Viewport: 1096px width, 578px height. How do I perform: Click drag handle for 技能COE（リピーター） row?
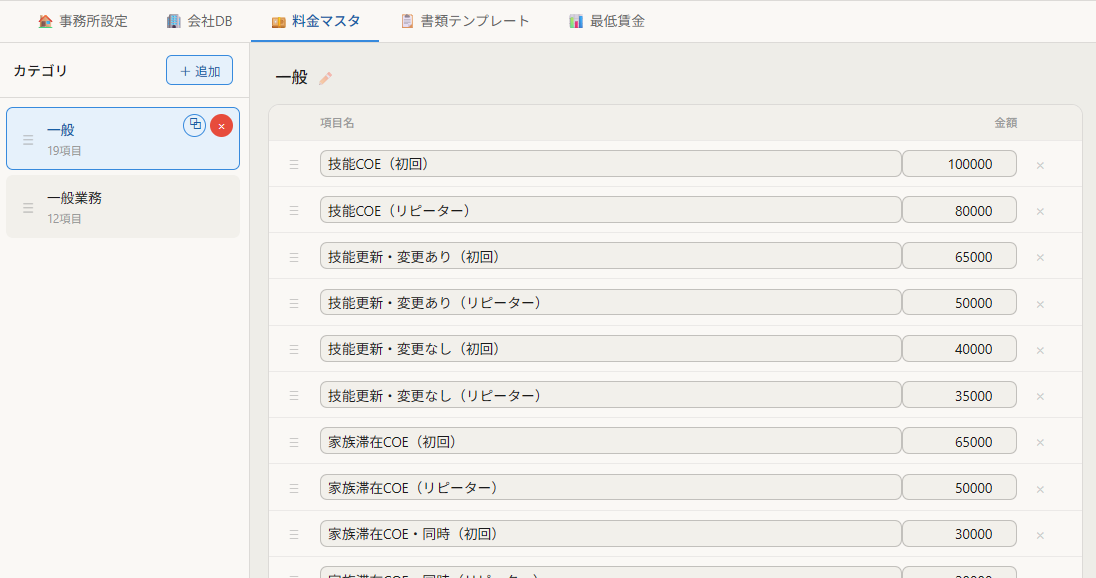point(294,211)
